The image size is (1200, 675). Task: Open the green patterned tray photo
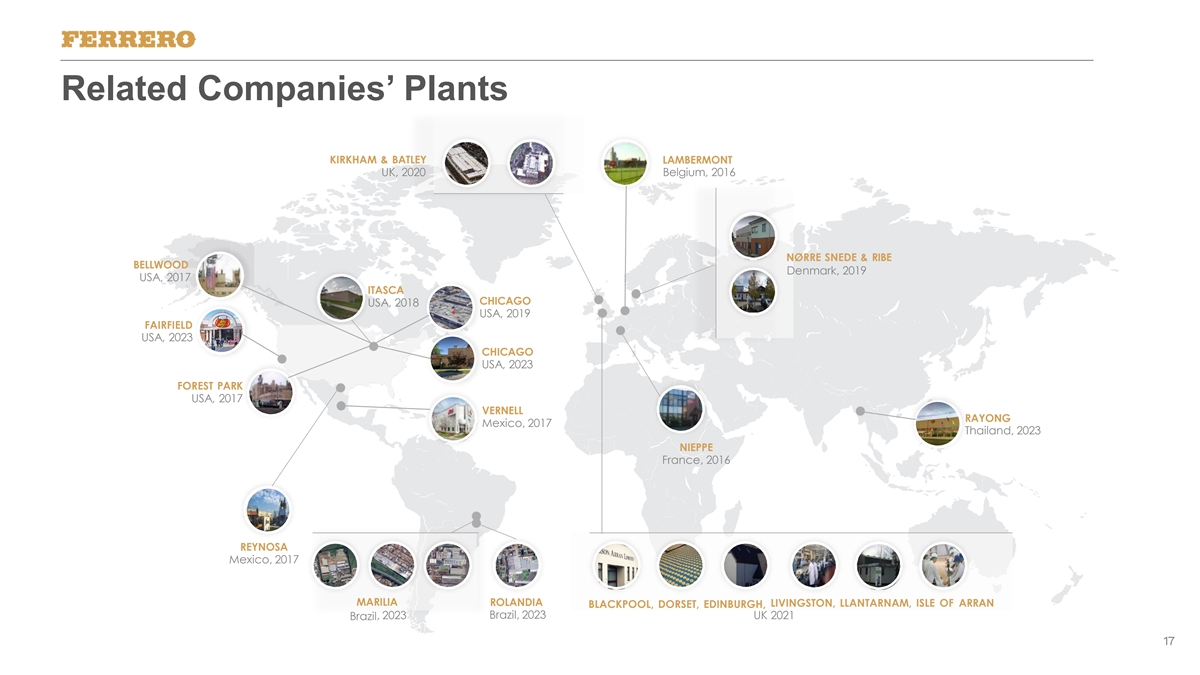(x=683, y=566)
